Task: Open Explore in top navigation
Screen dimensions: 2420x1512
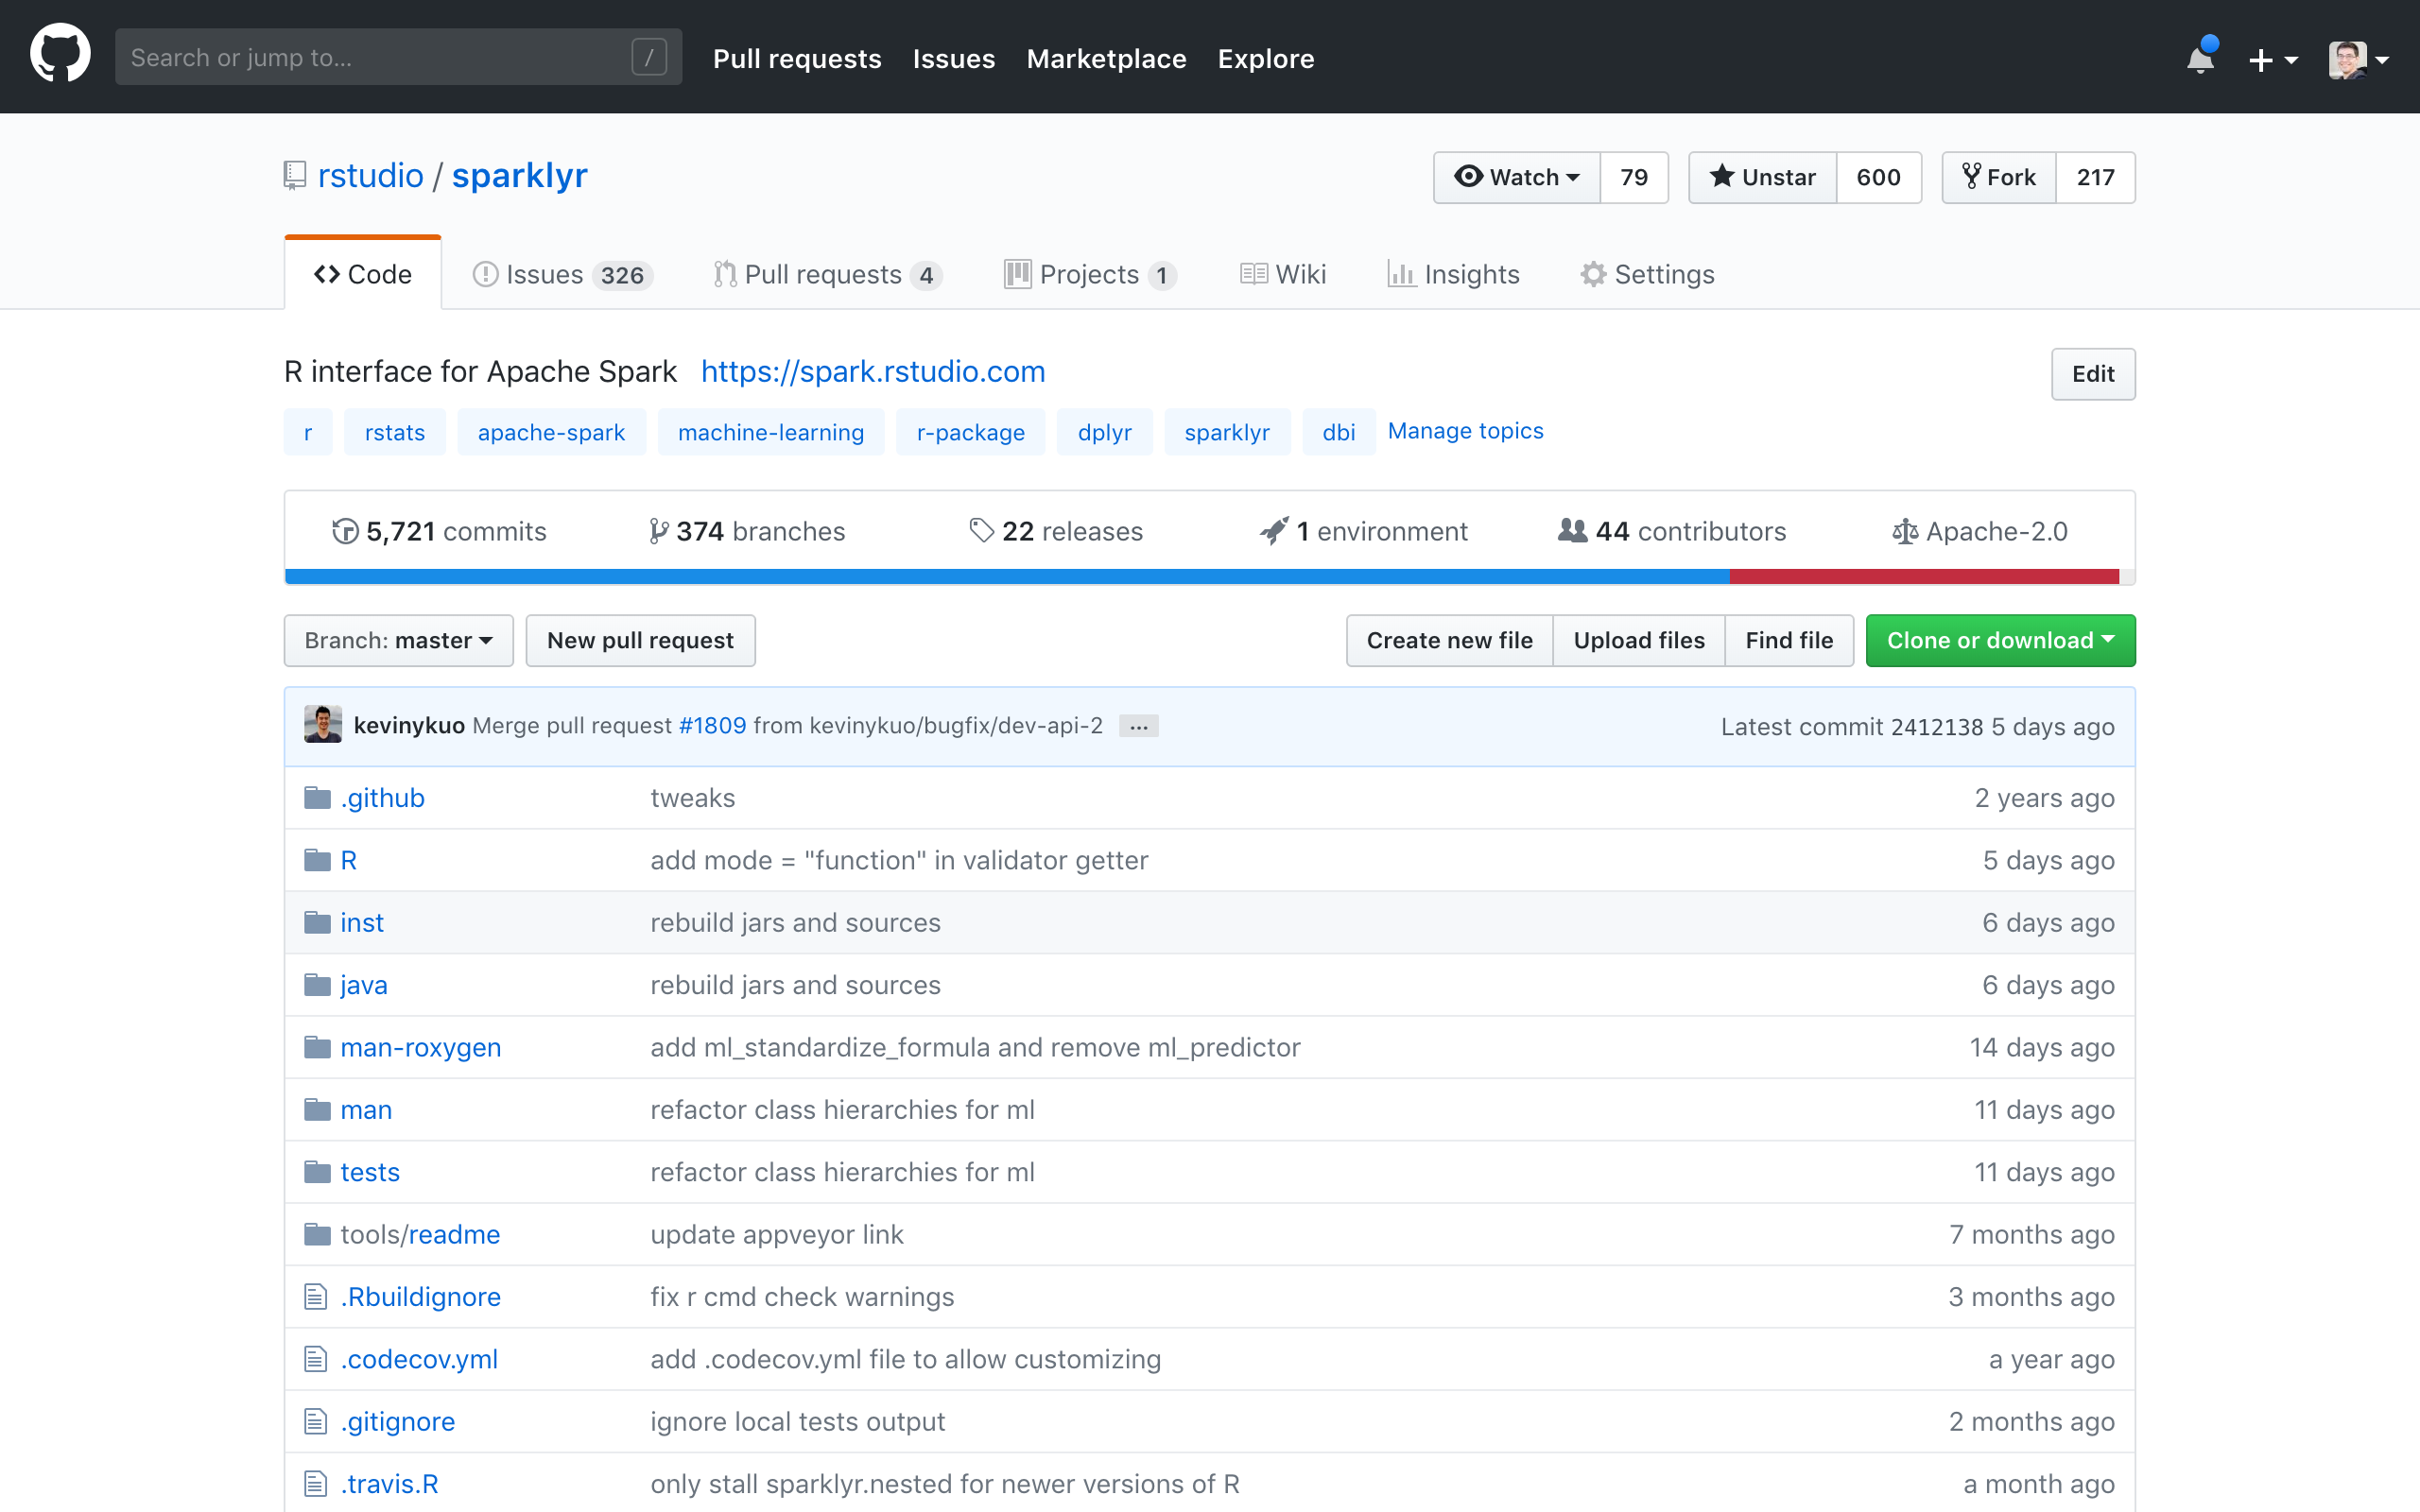Action: tap(1265, 59)
